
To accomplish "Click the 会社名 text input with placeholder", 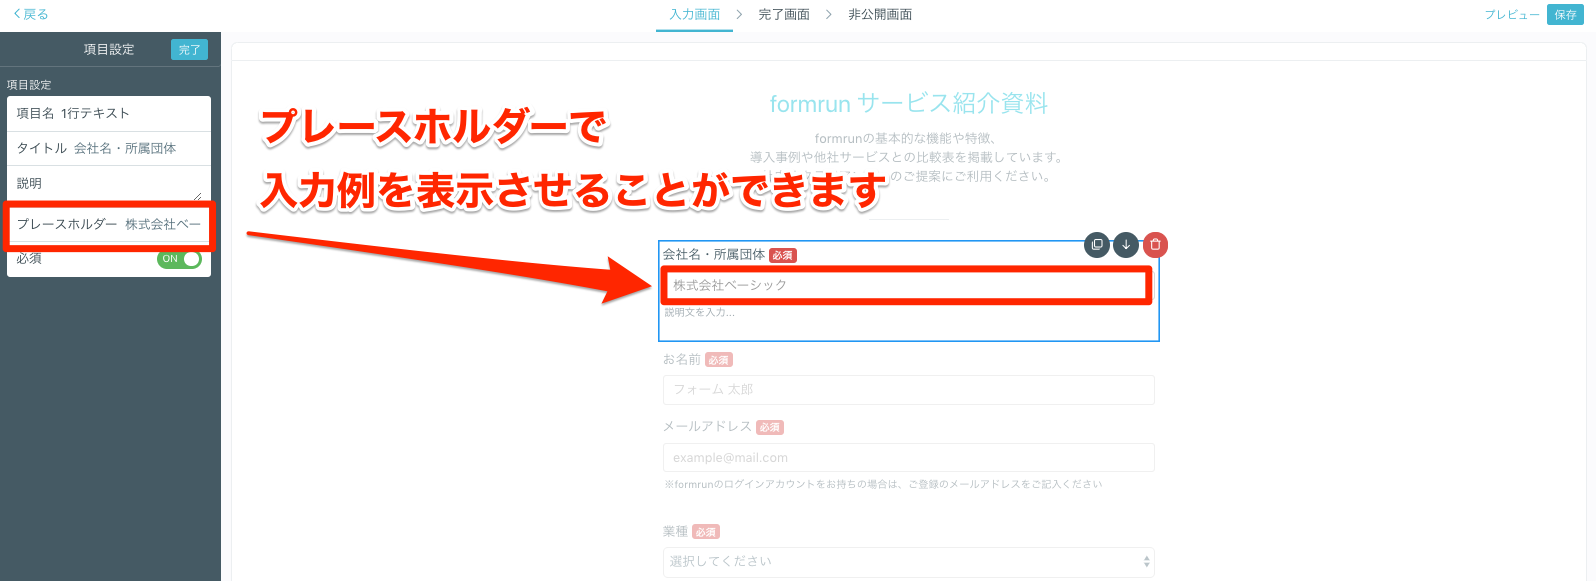I will click(x=907, y=286).
